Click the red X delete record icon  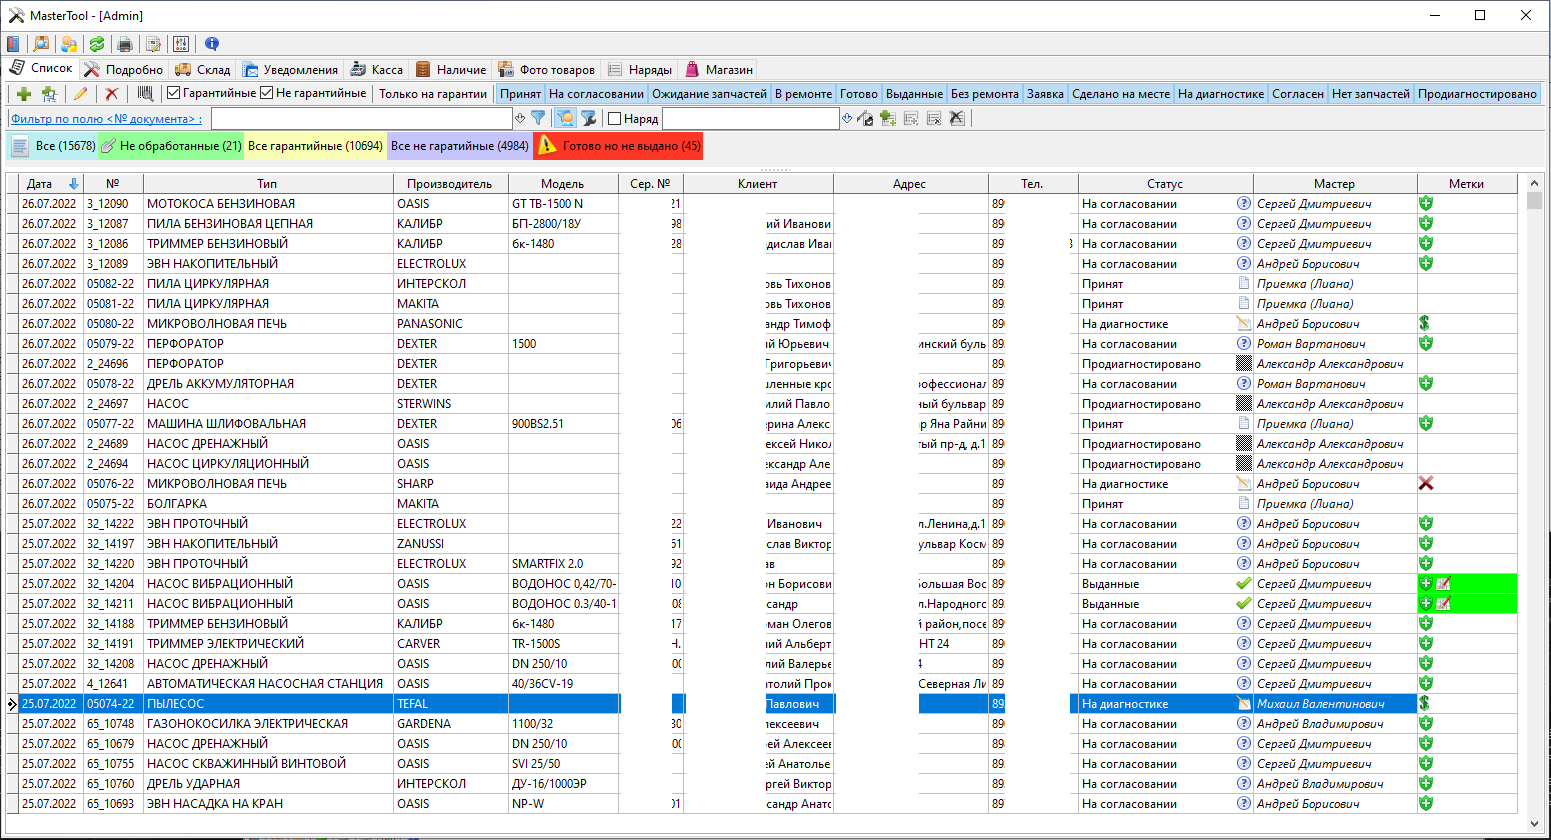(112, 94)
